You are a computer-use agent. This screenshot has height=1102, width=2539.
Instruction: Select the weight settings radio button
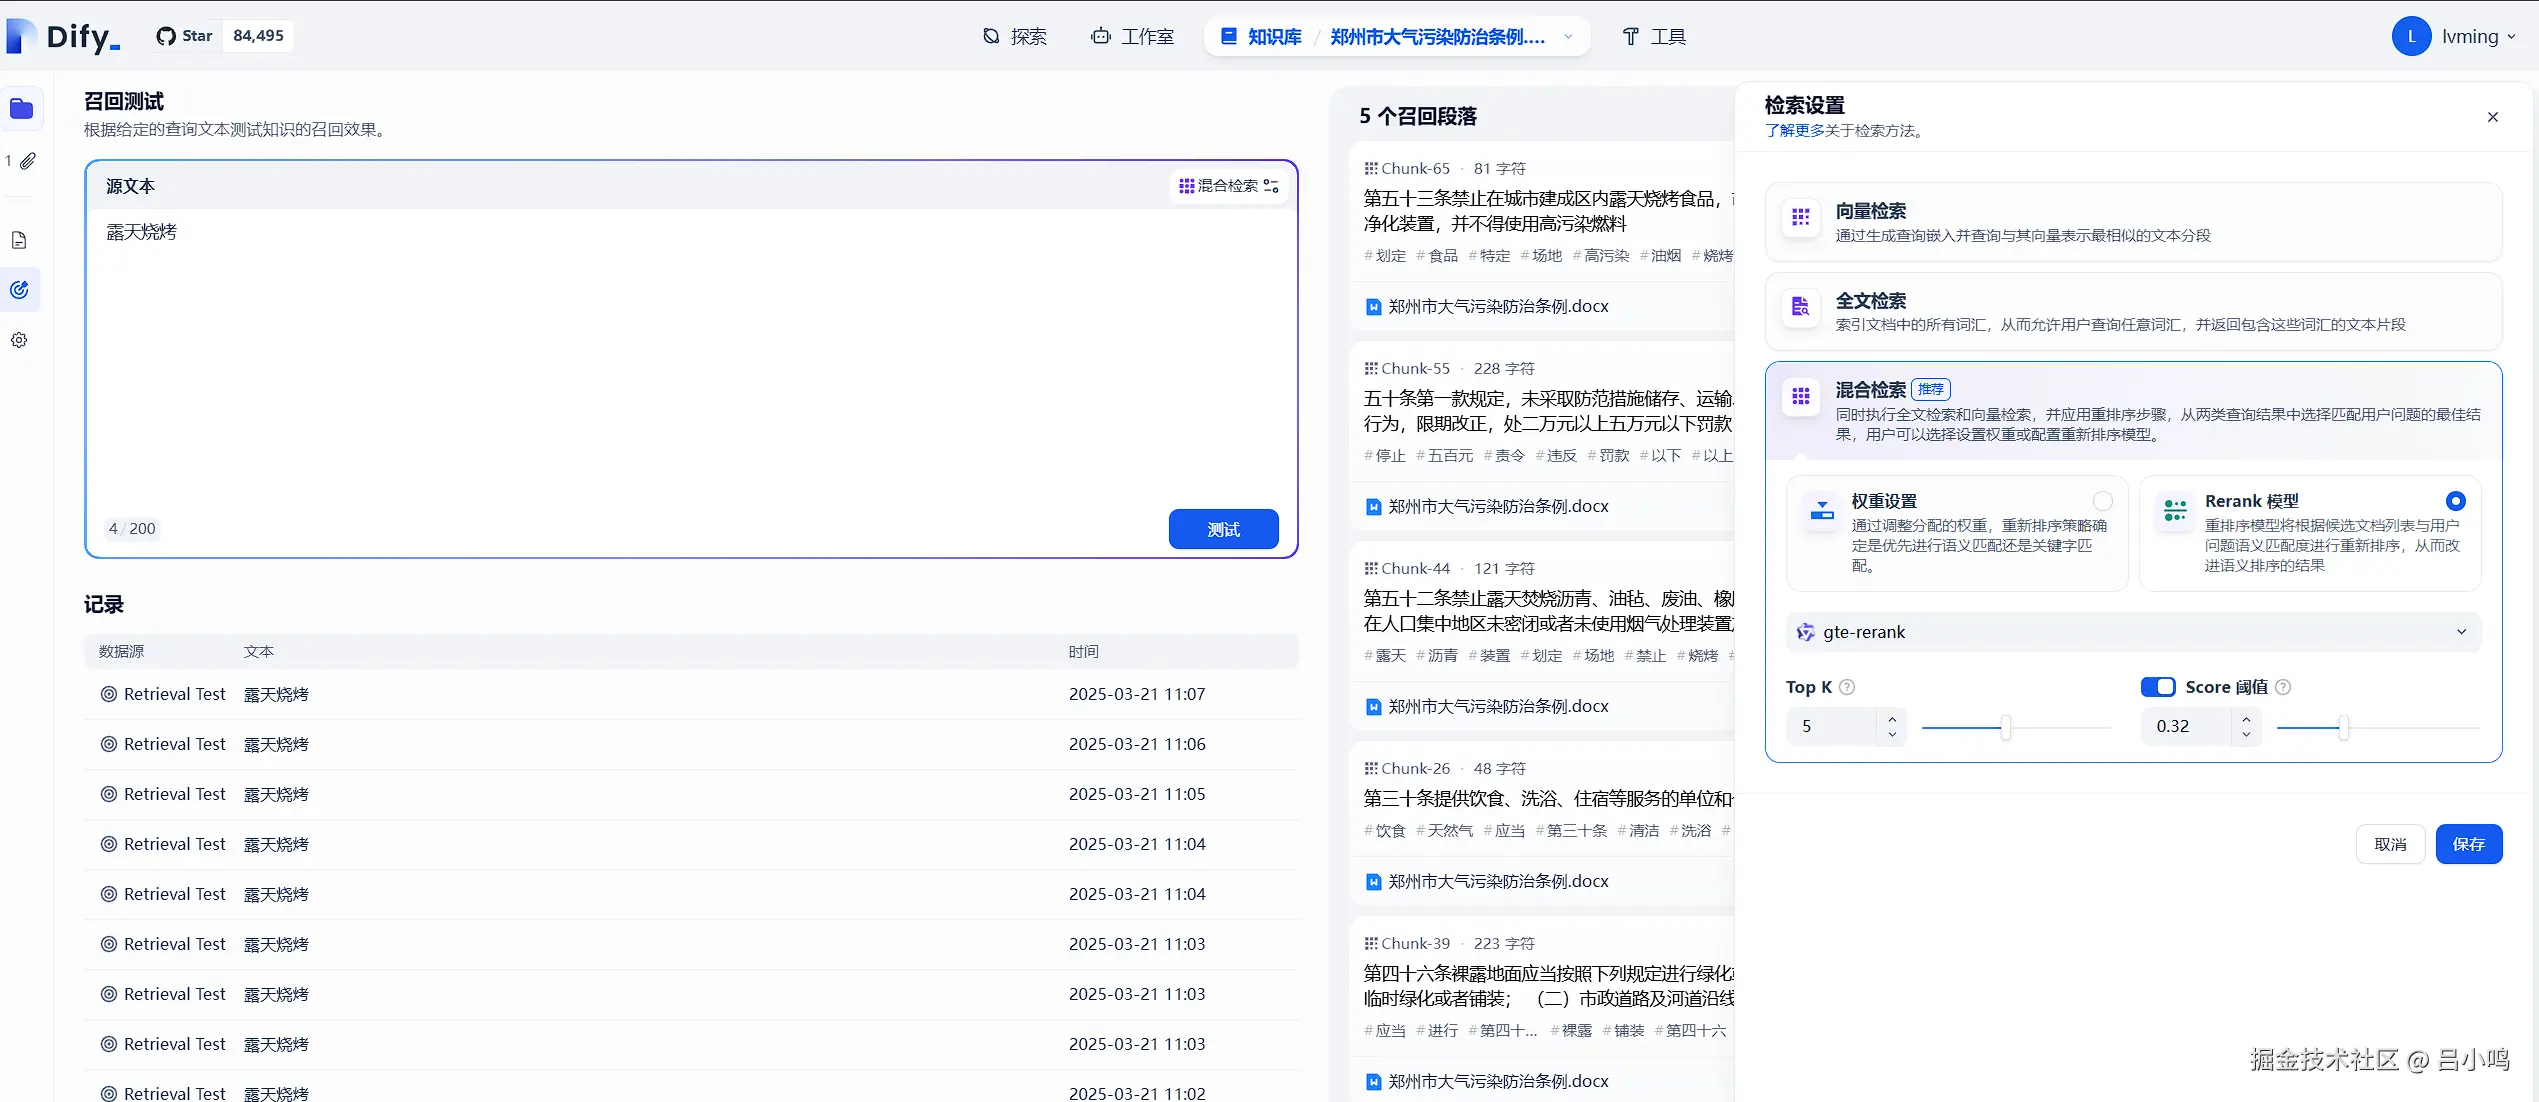2103,501
